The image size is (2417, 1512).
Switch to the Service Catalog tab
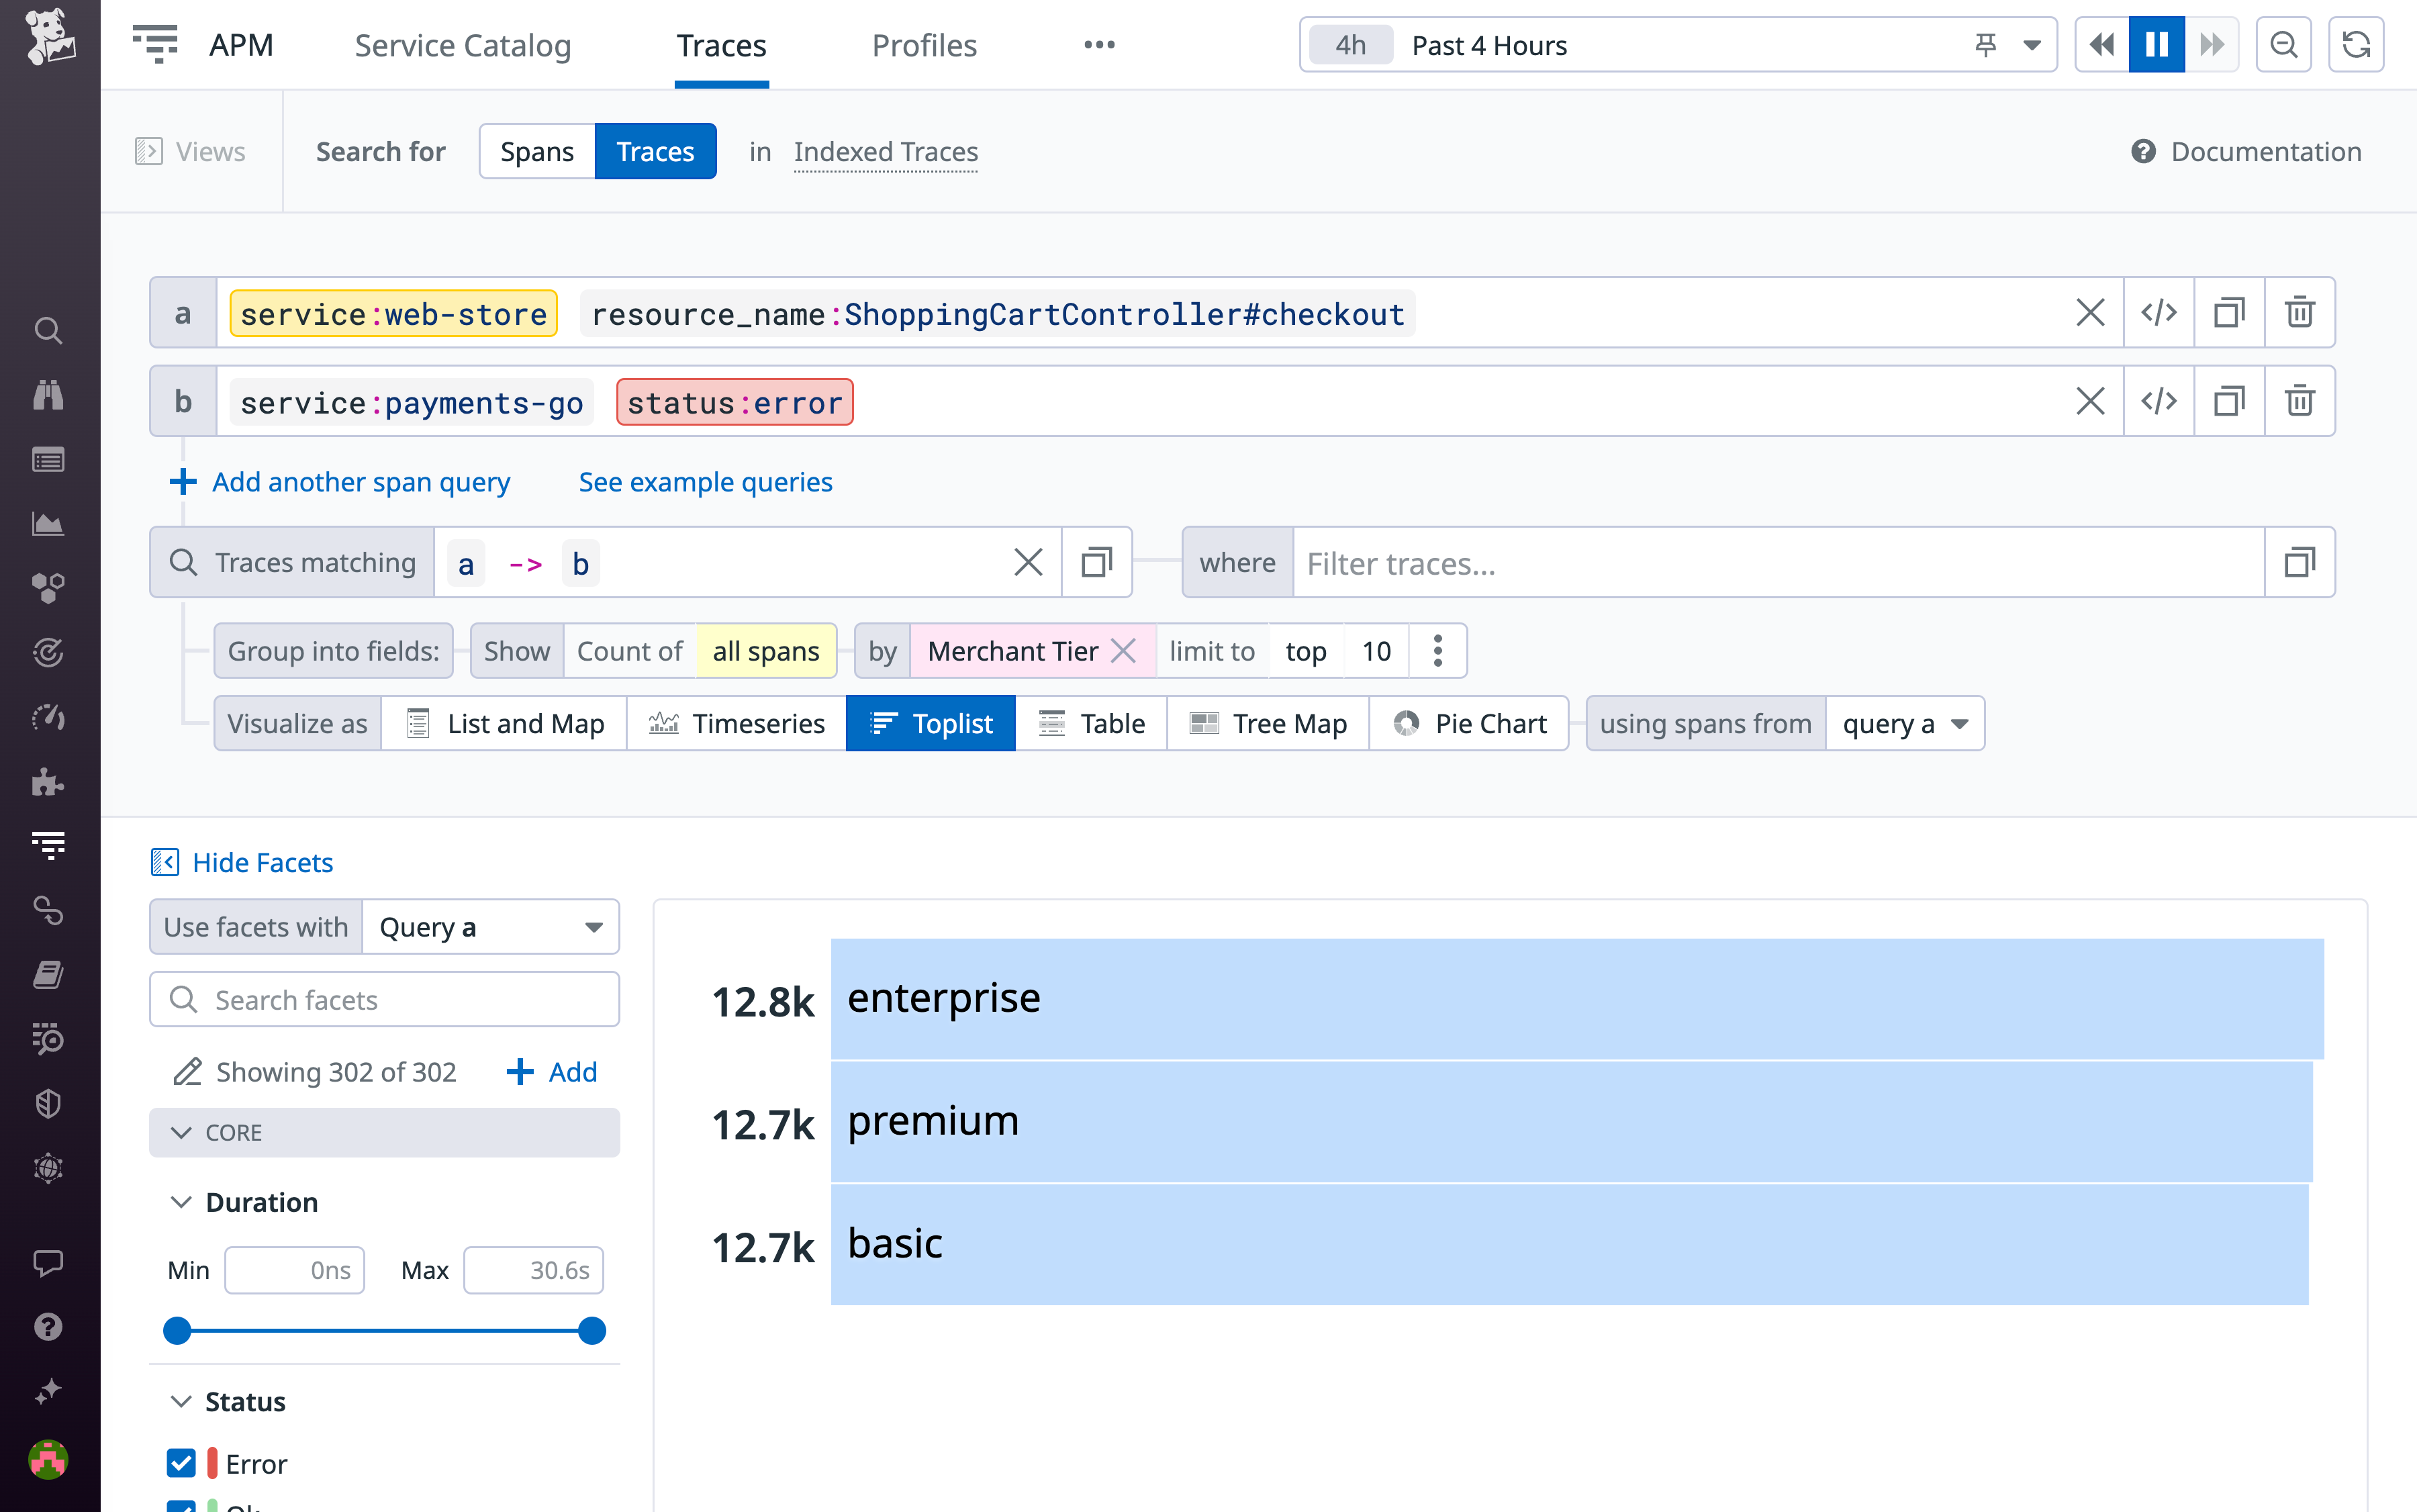coord(462,45)
